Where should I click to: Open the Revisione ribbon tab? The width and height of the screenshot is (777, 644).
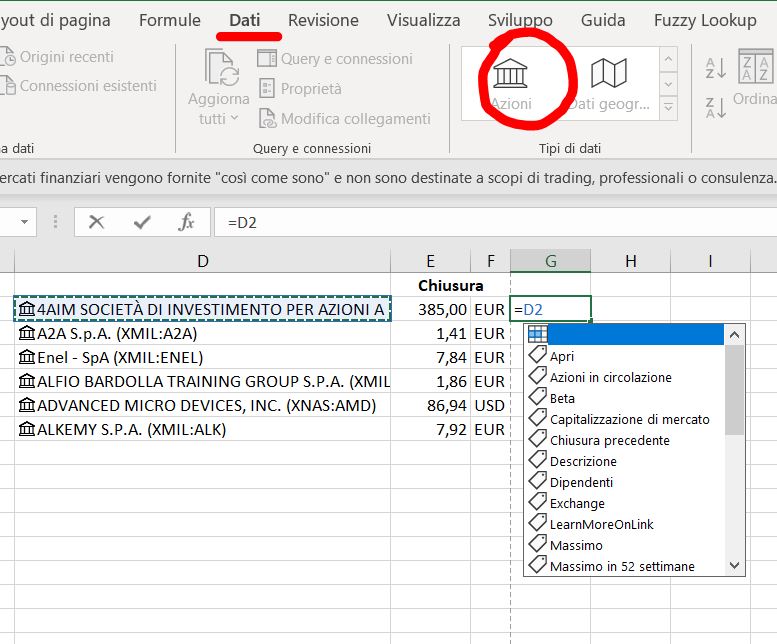[323, 20]
